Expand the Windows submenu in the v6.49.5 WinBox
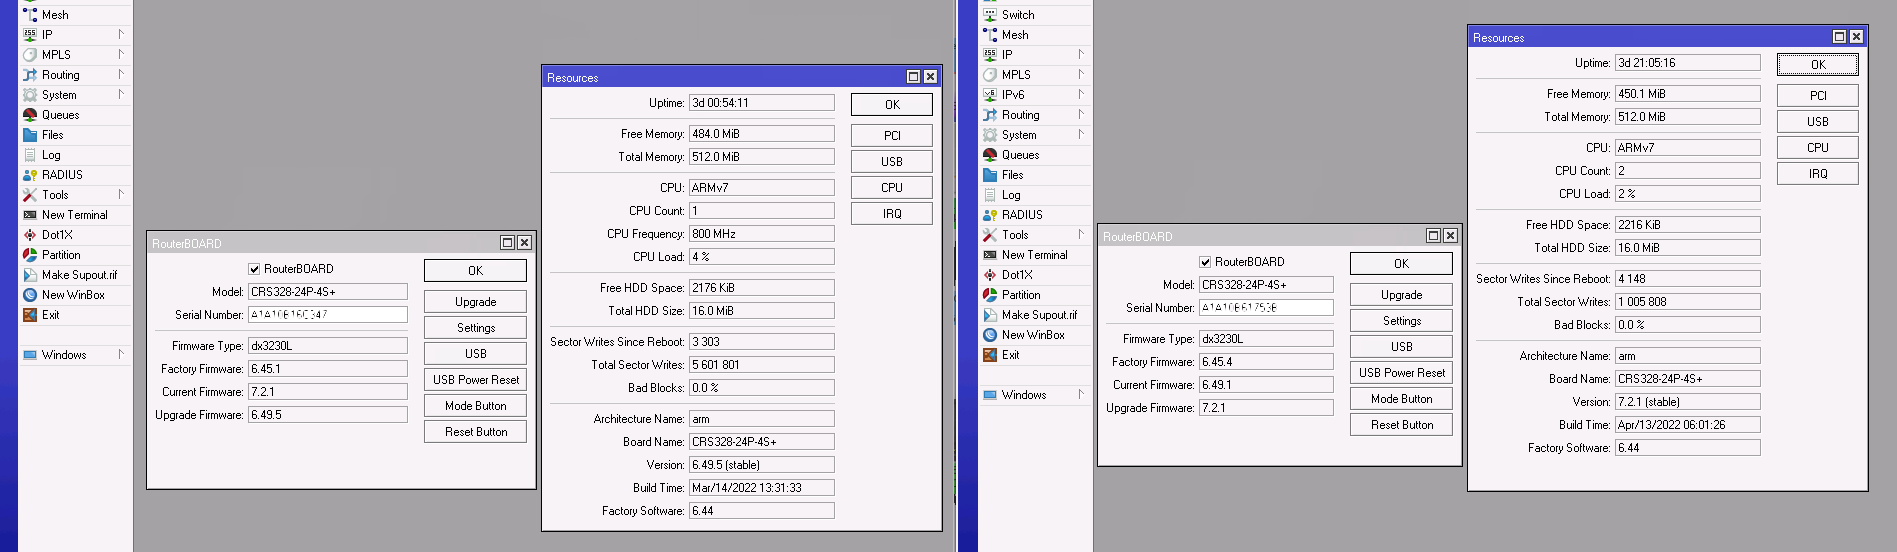This screenshot has width=1897, height=552. 121,354
